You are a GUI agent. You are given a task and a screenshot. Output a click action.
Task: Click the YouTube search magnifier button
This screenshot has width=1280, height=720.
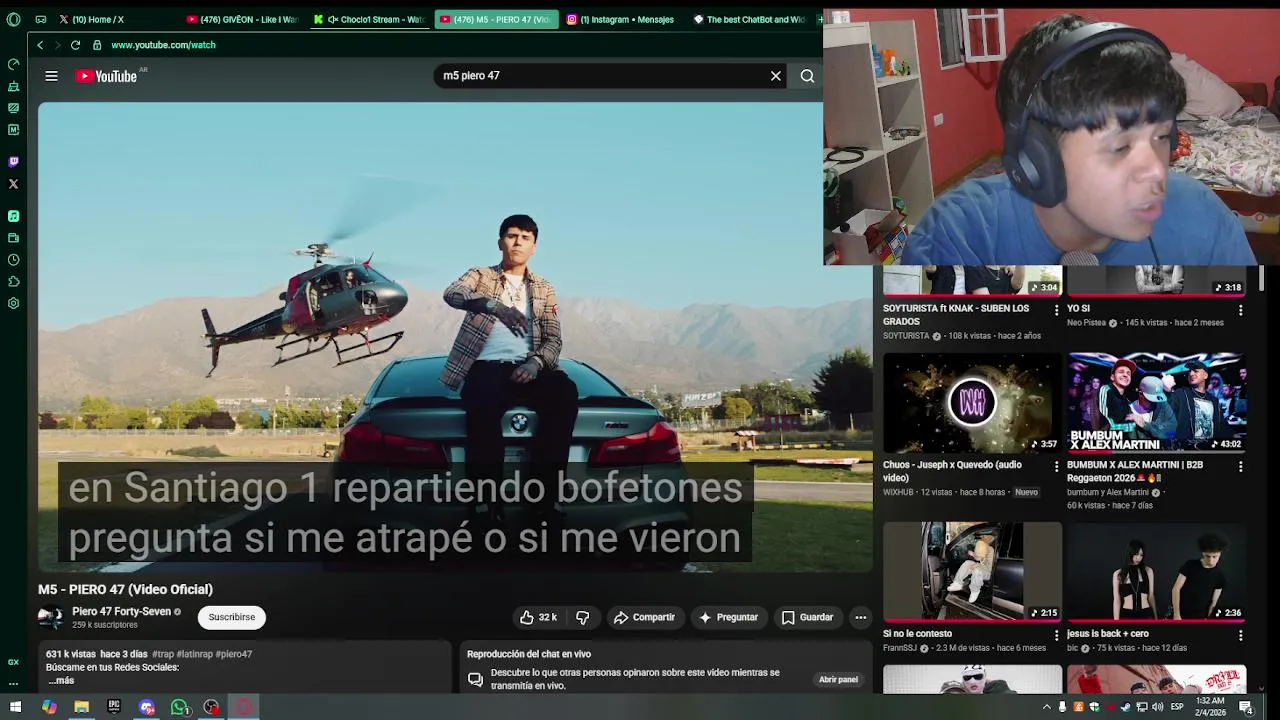click(807, 76)
